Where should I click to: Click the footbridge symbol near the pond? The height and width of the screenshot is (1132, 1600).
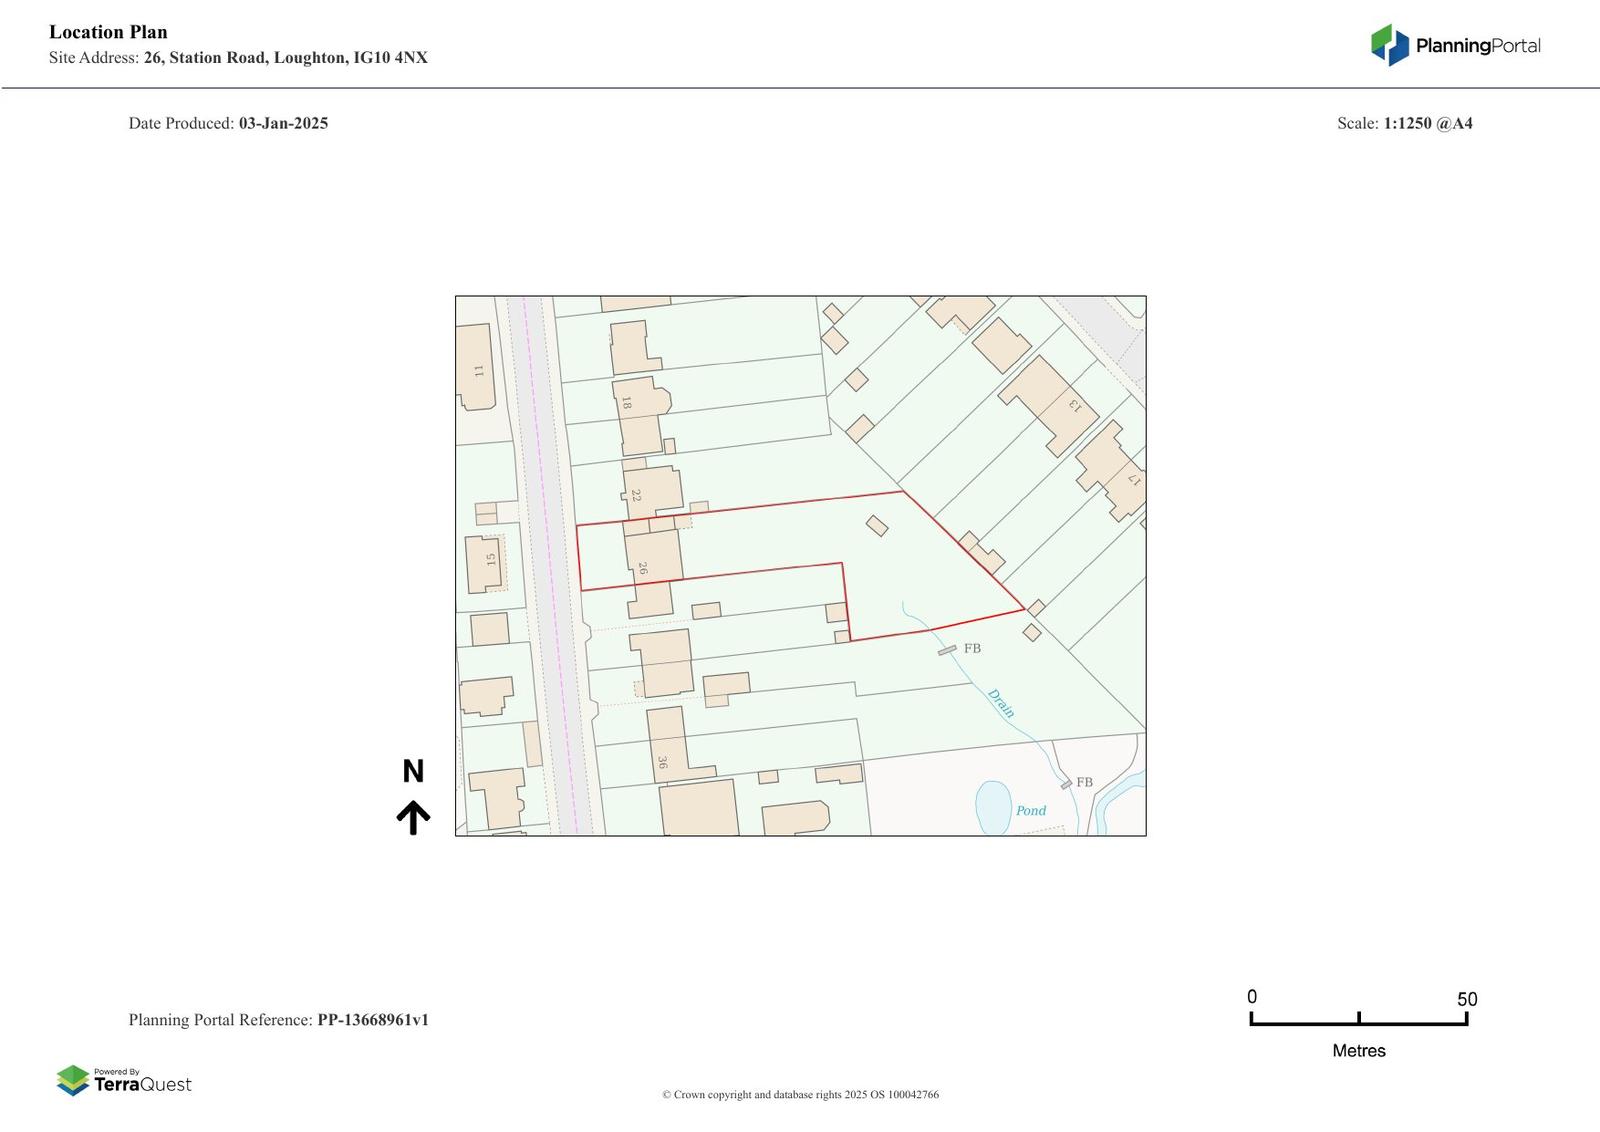pyautogui.click(x=1066, y=784)
